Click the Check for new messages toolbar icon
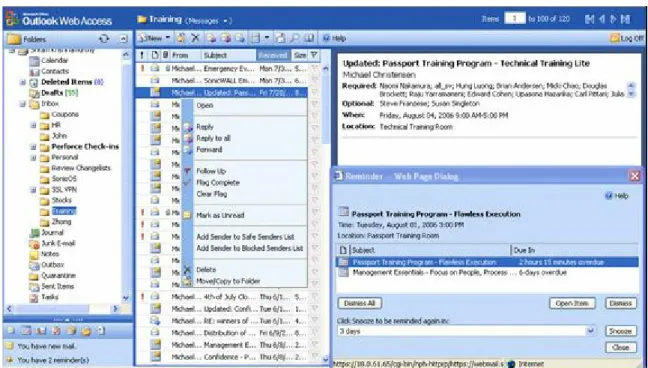The height and width of the screenshot is (368, 648). (x=281, y=38)
